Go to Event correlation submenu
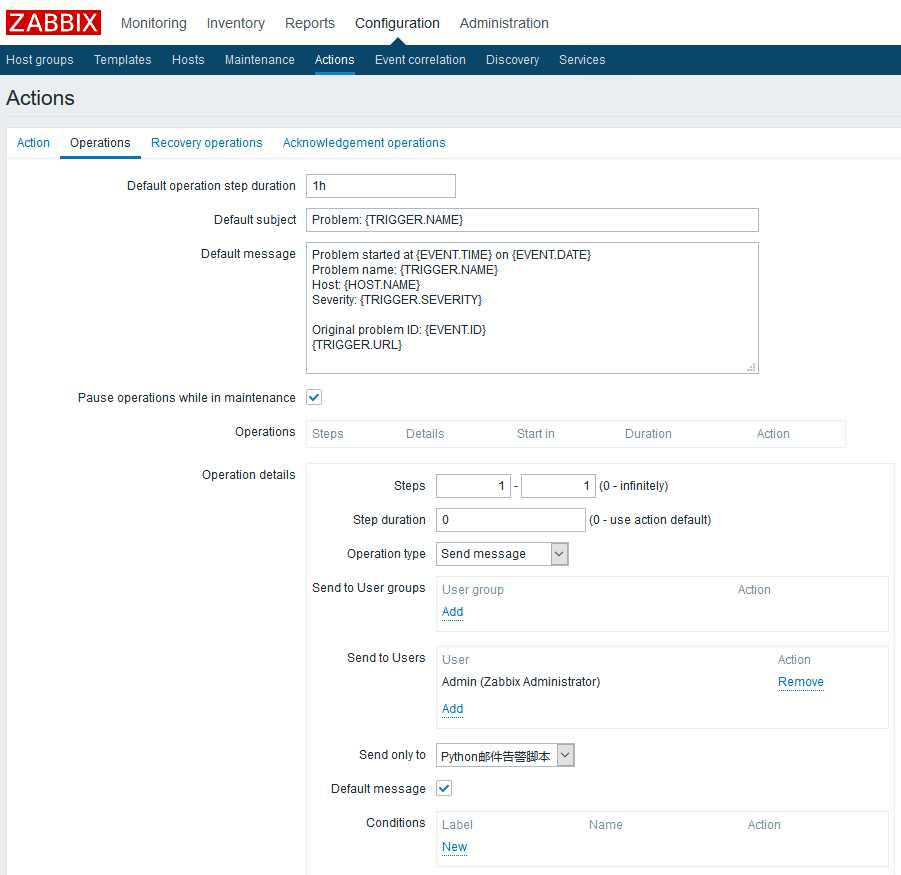 tap(420, 60)
